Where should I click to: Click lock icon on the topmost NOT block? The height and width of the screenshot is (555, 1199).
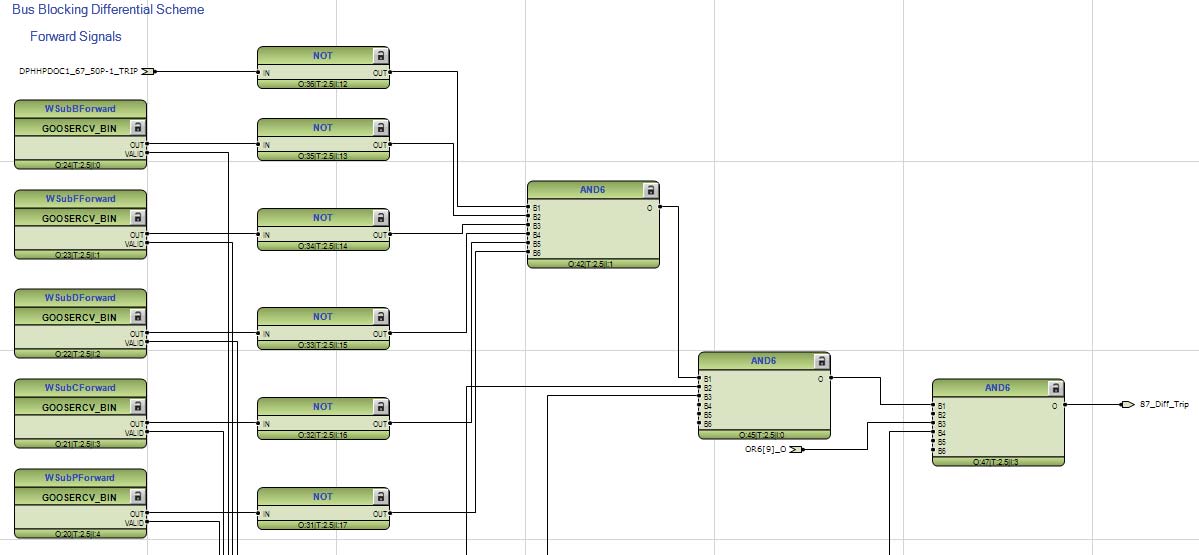(380, 55)
